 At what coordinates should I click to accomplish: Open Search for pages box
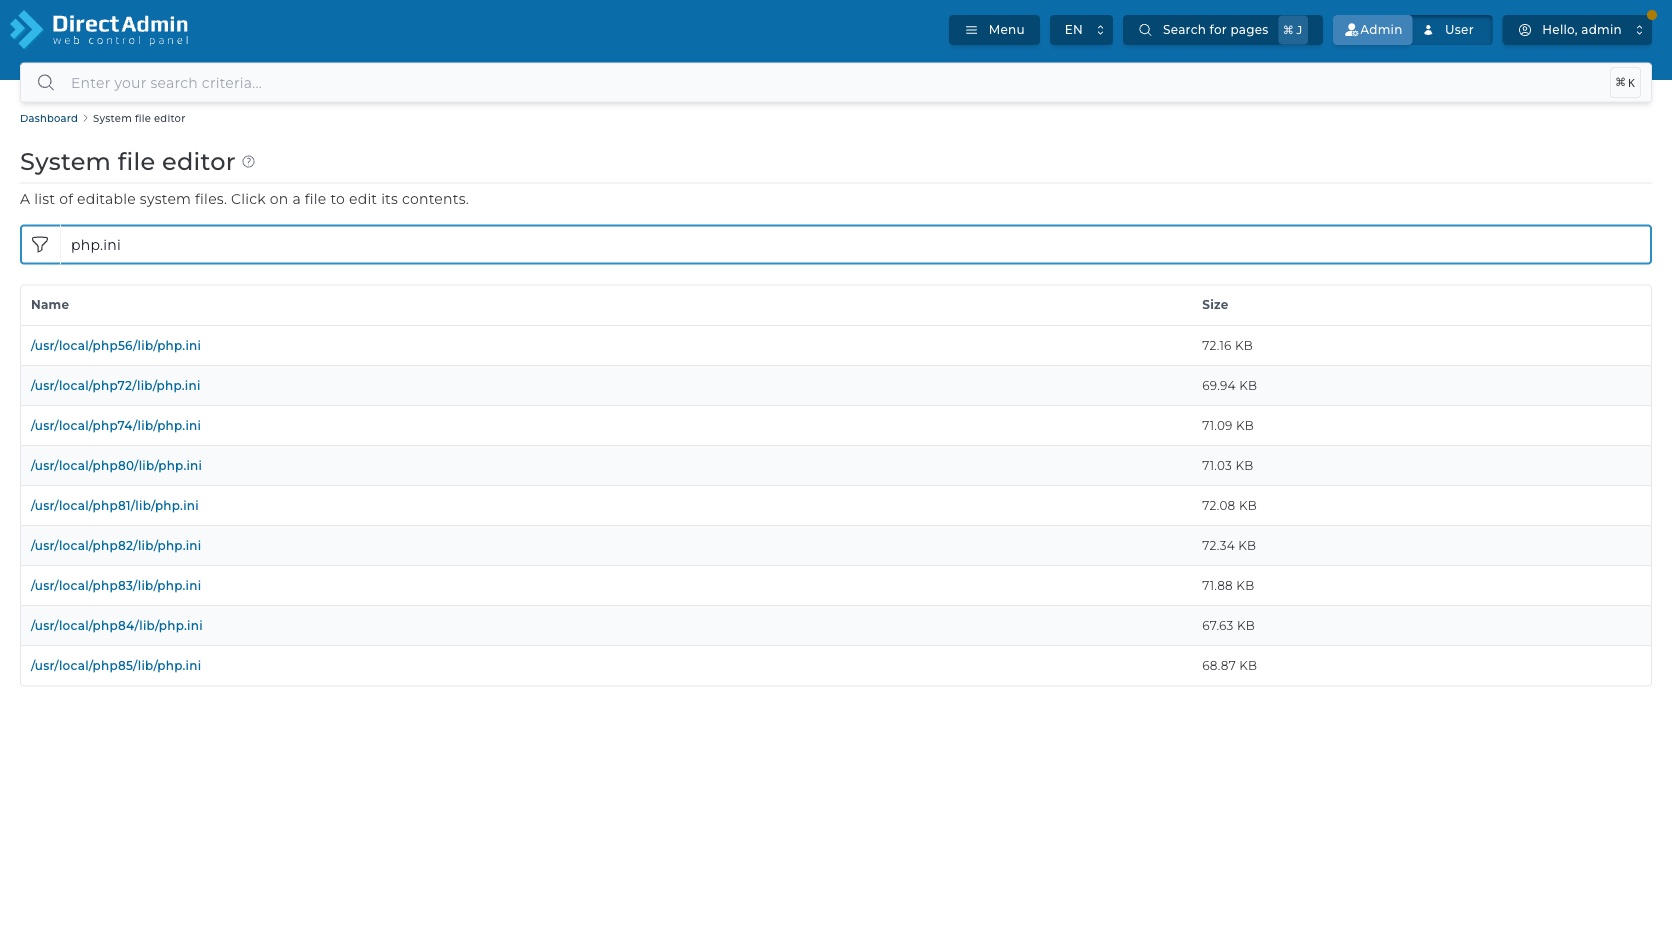click(1222, 30)
